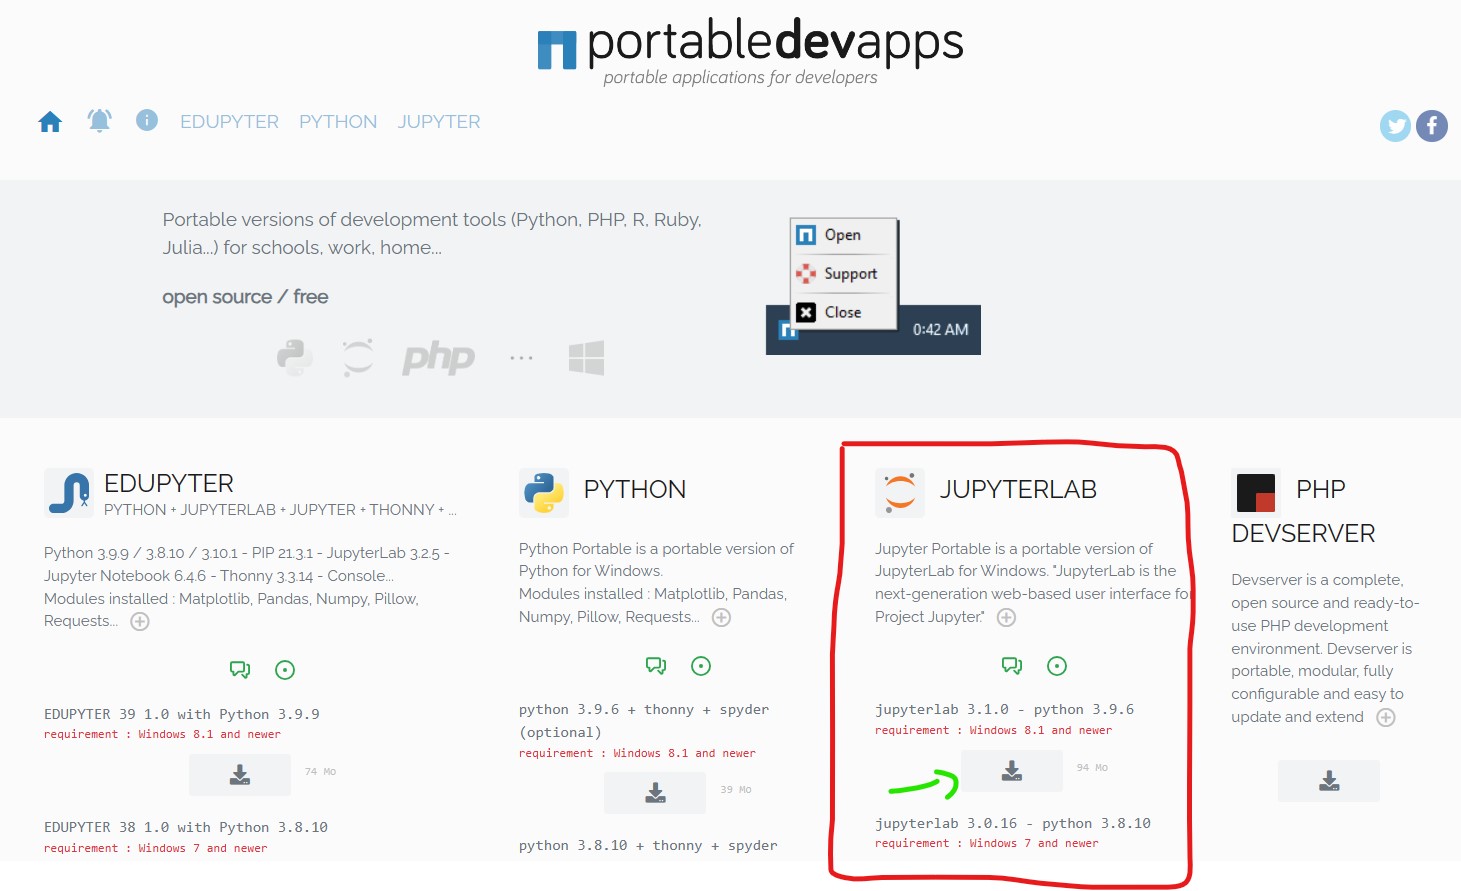The image size is (1461, 891).
Task: Select Support from the taskbar context menu
Action: point(843,273)
